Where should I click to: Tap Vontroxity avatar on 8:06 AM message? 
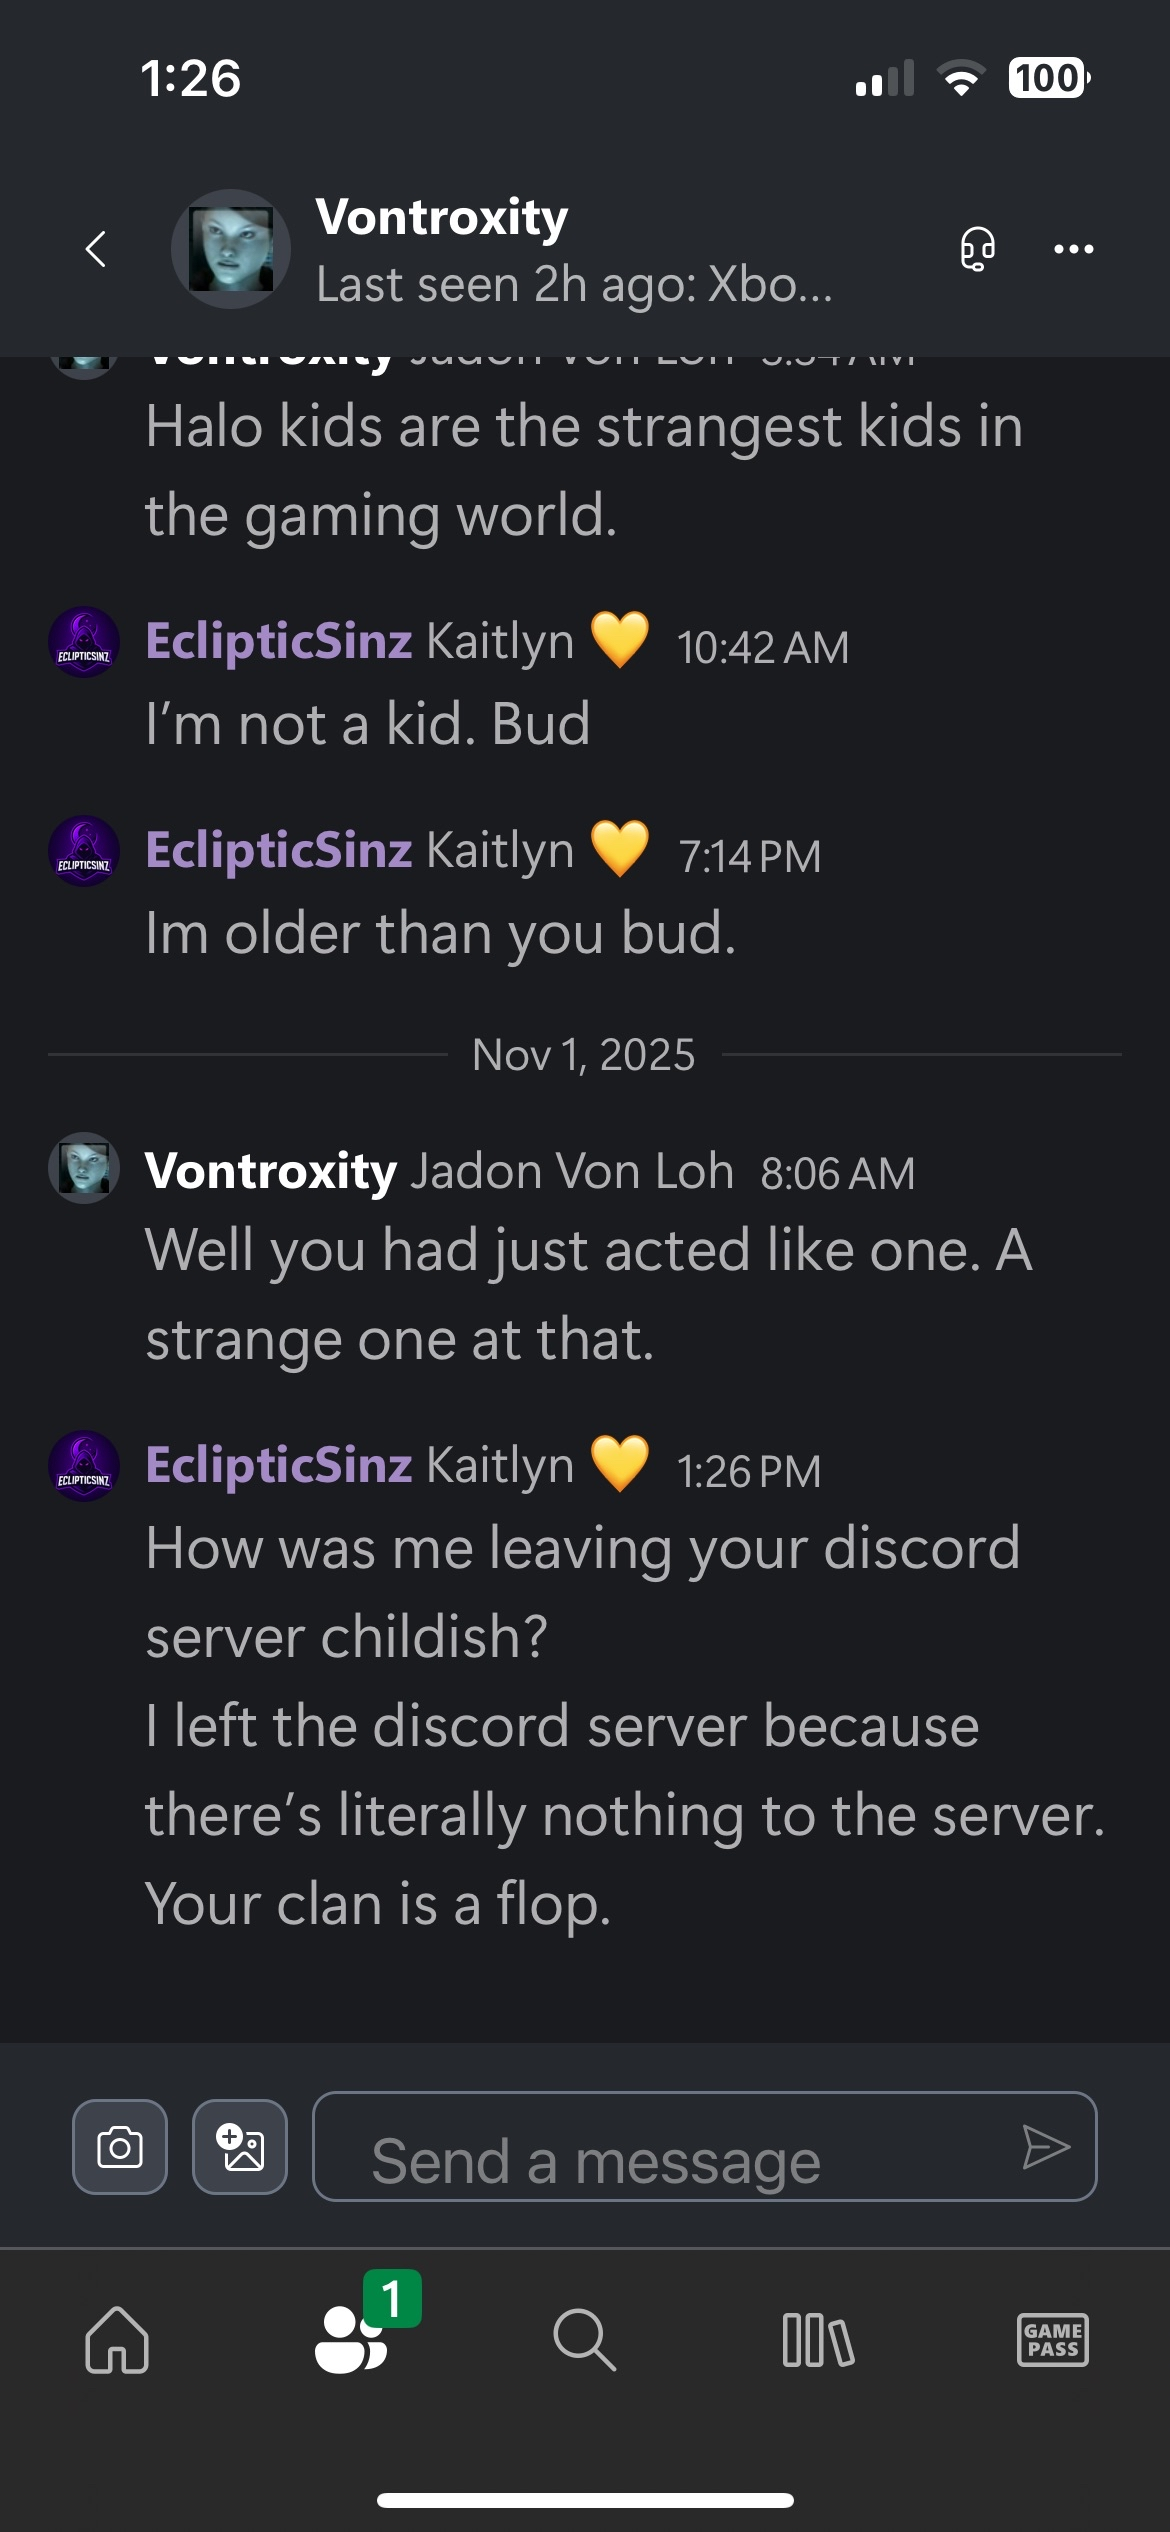point(84,1168)
